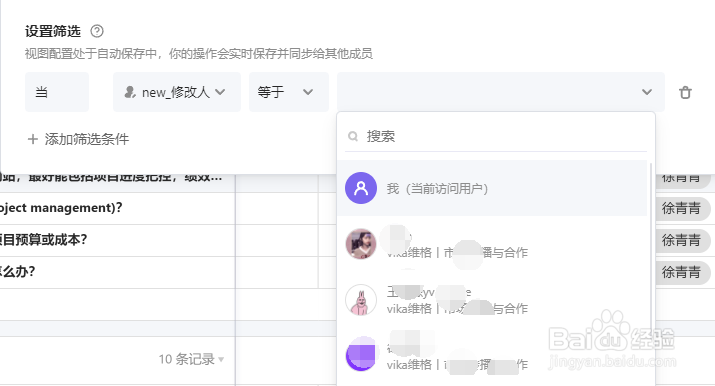The width and height of the screenshot is (715, 386).
Task: Click the purple current-user avatar icon
Action: point(361,188)
